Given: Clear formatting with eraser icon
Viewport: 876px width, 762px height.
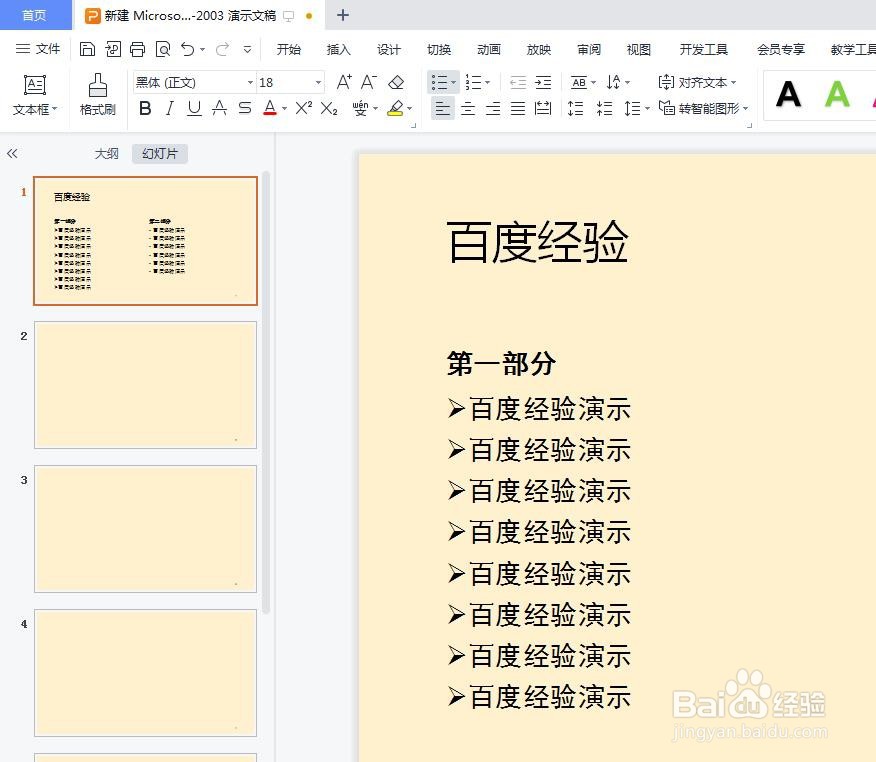Looking at the screenshot, I should pyautogui.click(x=396, y=82).
